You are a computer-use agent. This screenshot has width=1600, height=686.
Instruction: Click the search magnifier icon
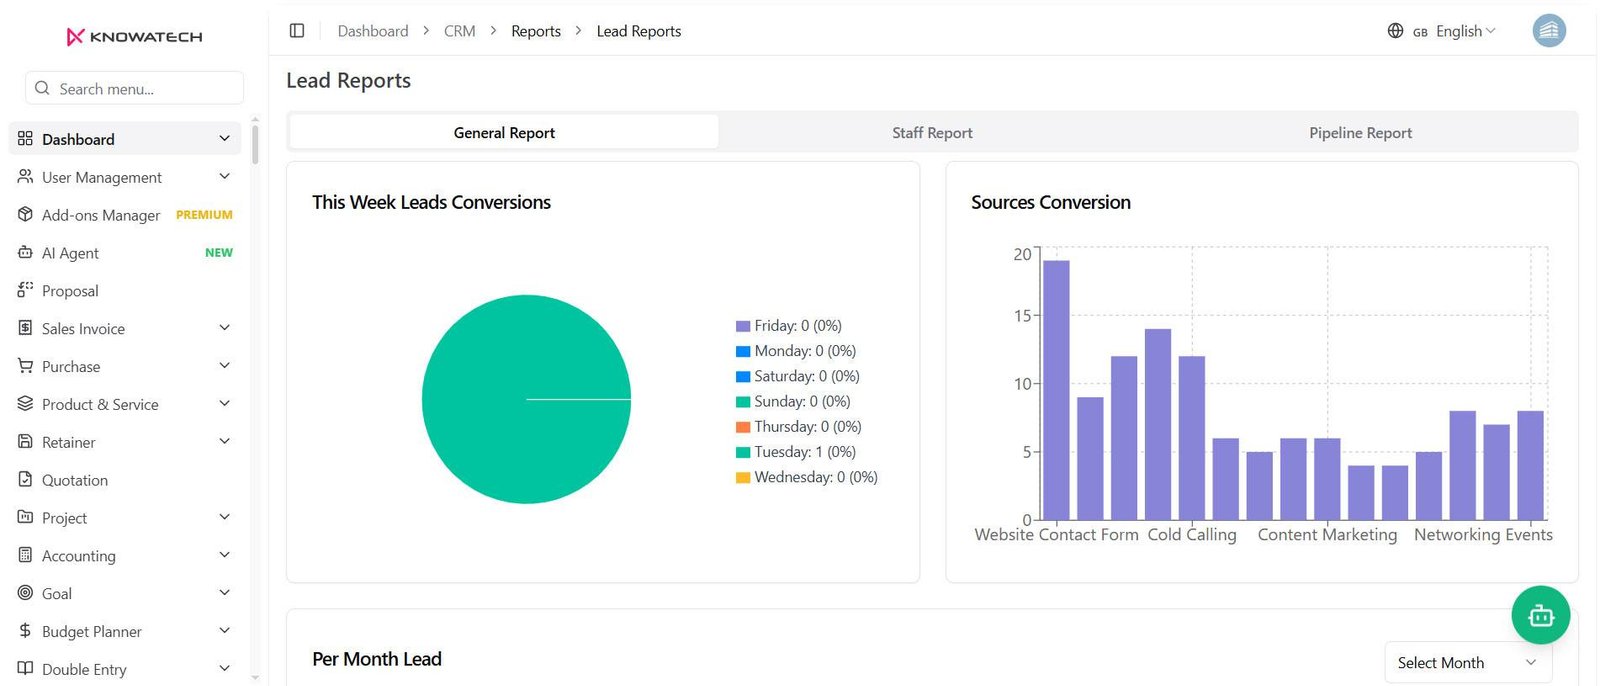(42, 88)
